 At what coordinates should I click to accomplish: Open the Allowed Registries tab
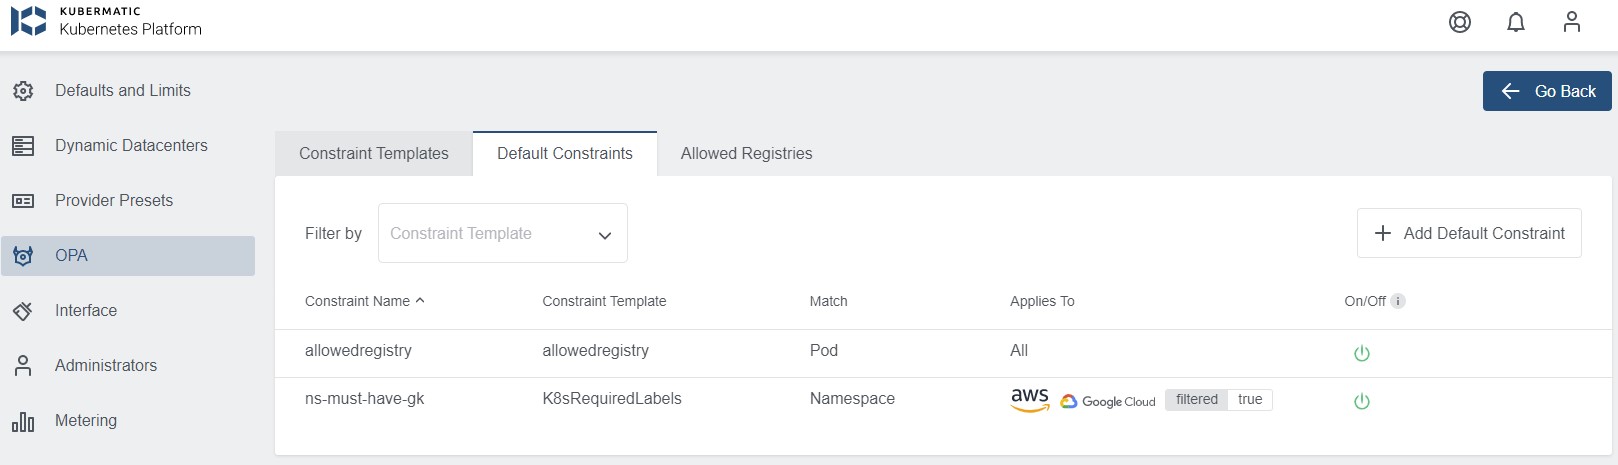coord(747,153)
